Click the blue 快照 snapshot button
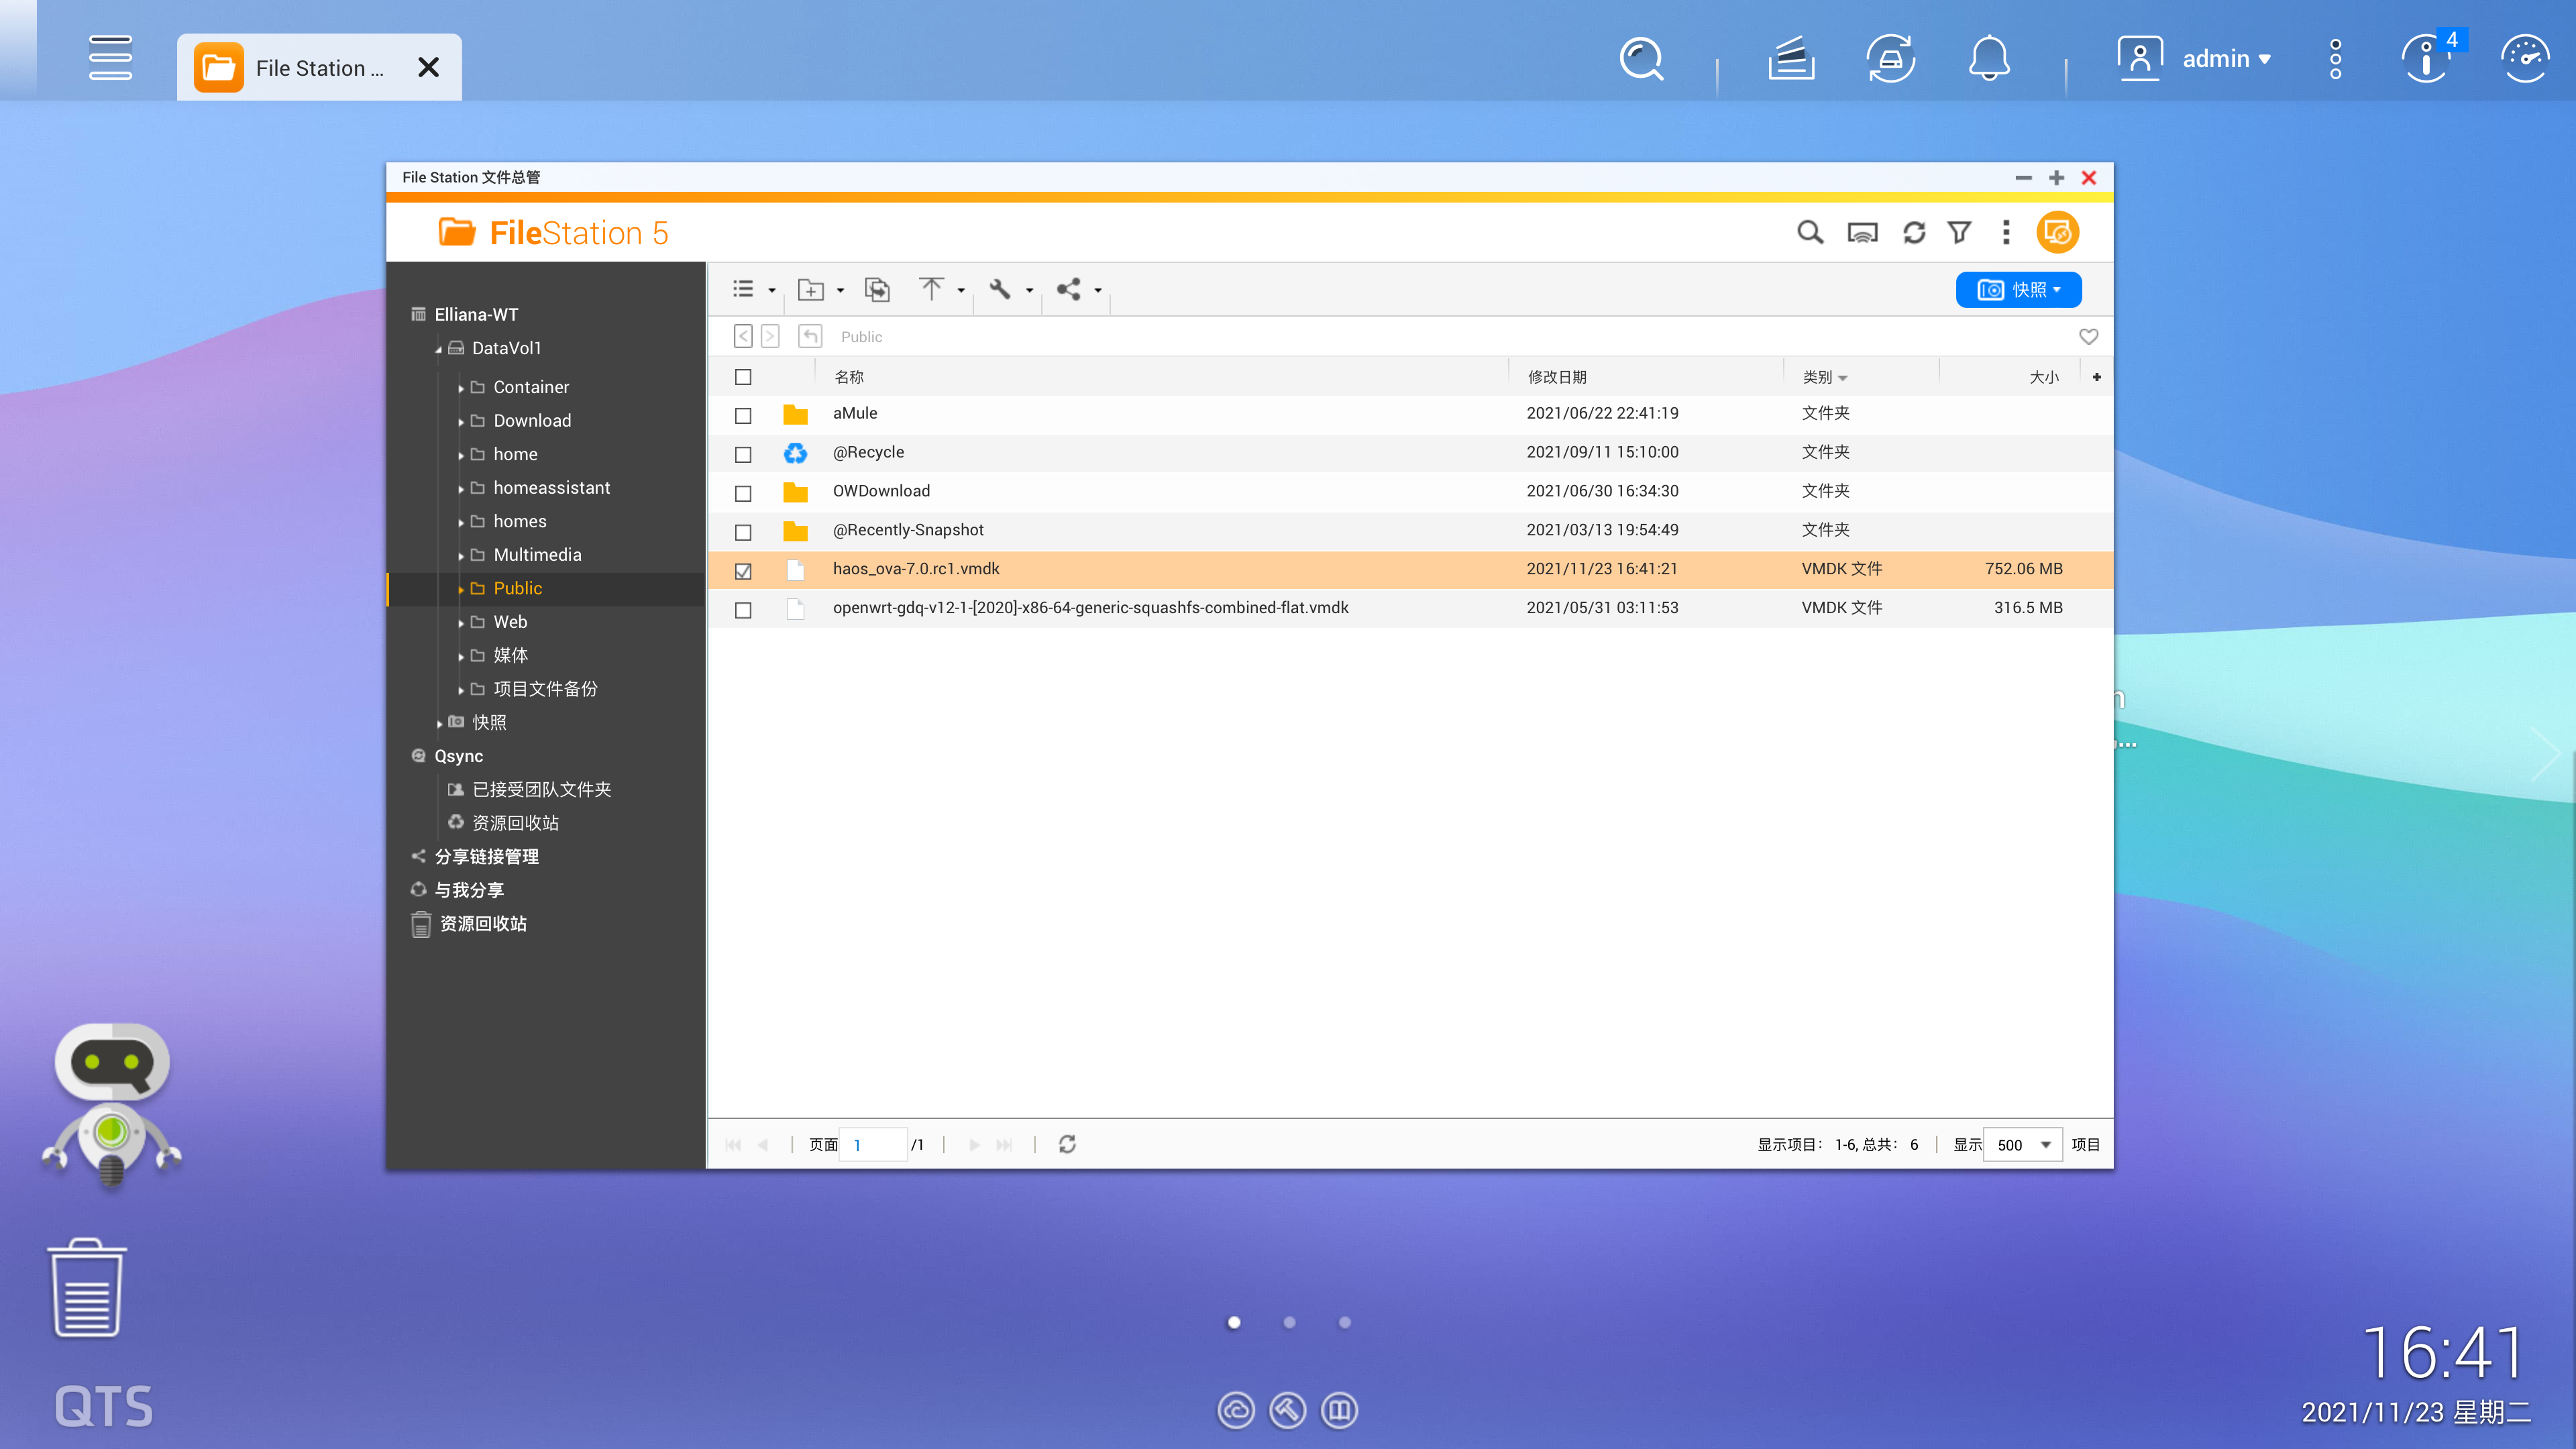 click(x=2018, y=290)
